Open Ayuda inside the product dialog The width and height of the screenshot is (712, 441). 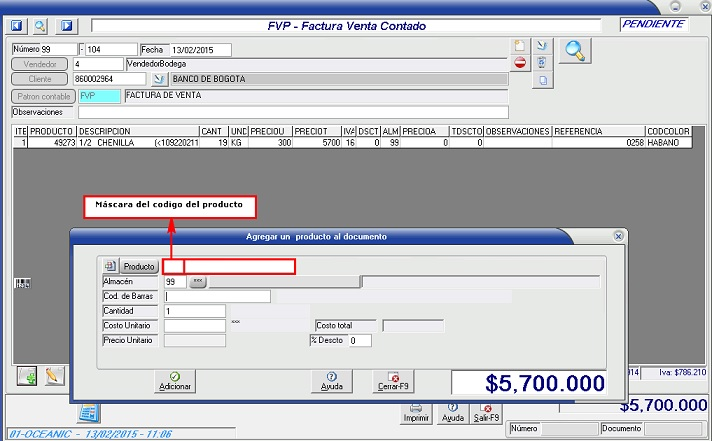point(331,380)
